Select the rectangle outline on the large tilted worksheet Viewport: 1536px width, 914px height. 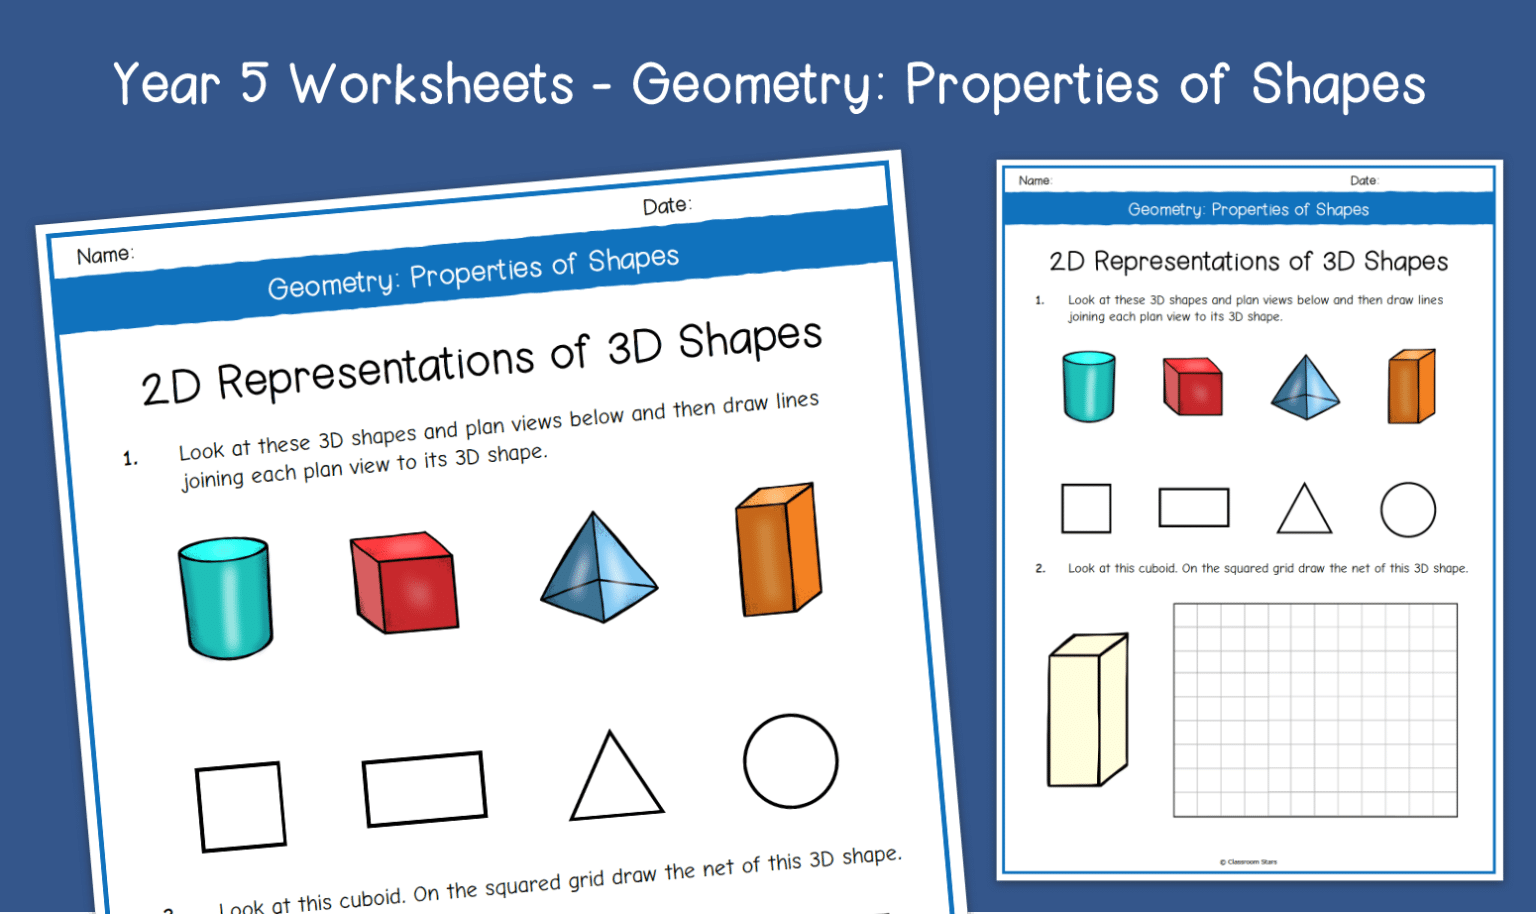[424, 789]
